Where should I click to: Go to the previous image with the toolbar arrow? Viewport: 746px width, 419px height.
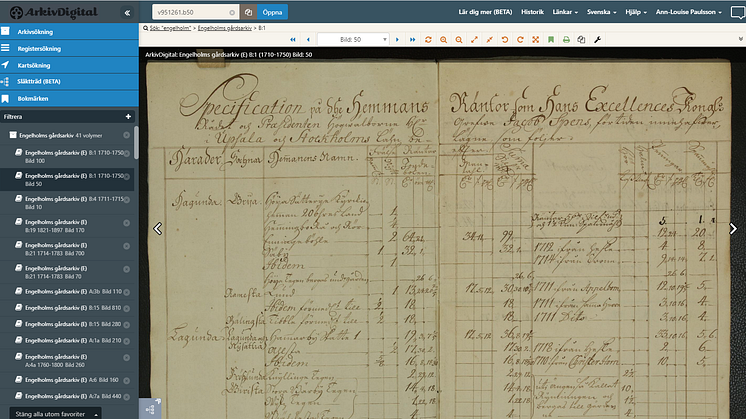(x=308, y=39)
